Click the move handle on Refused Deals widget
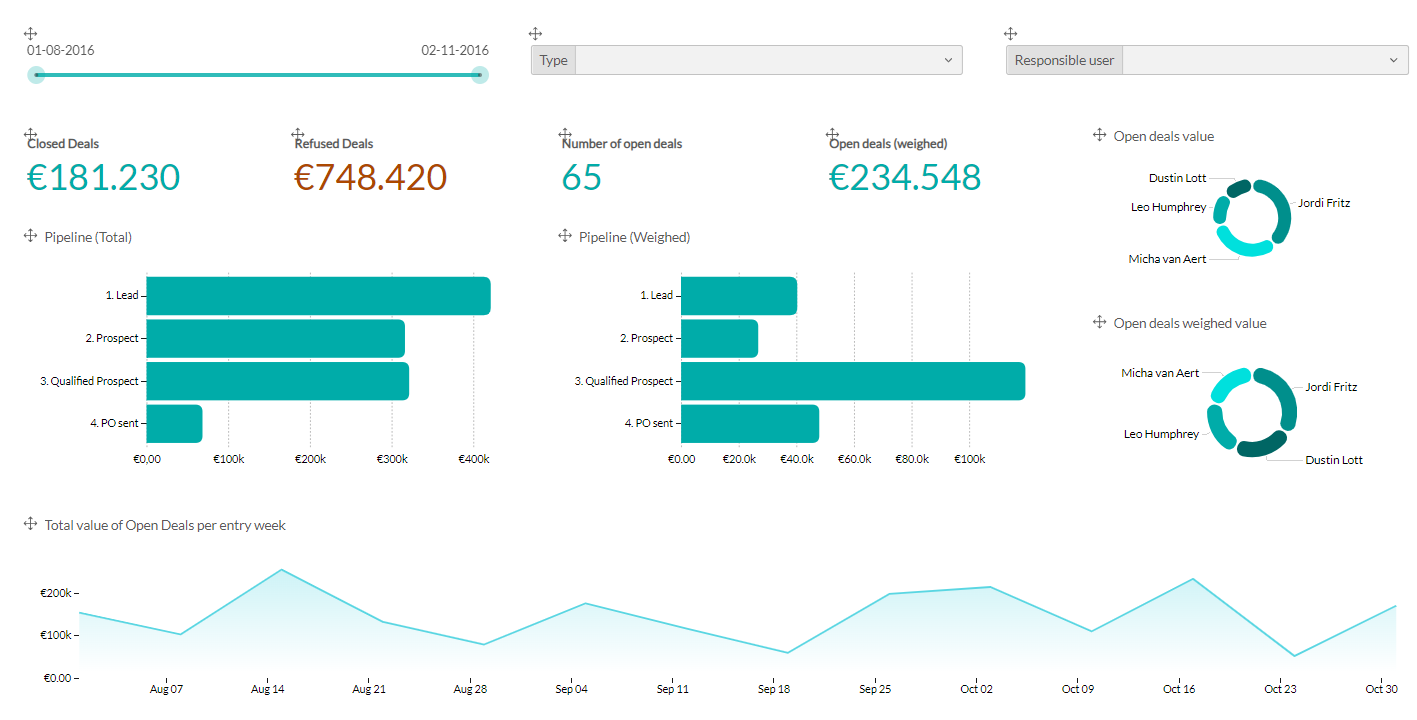The height and width of the screenshot is (720, 1417). (x=297, y=134)
